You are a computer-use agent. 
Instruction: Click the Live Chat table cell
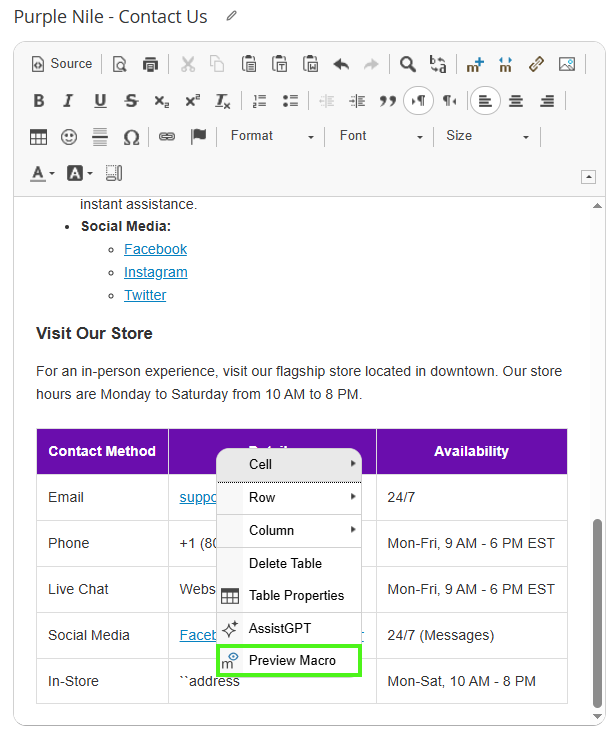click(102, 589)
